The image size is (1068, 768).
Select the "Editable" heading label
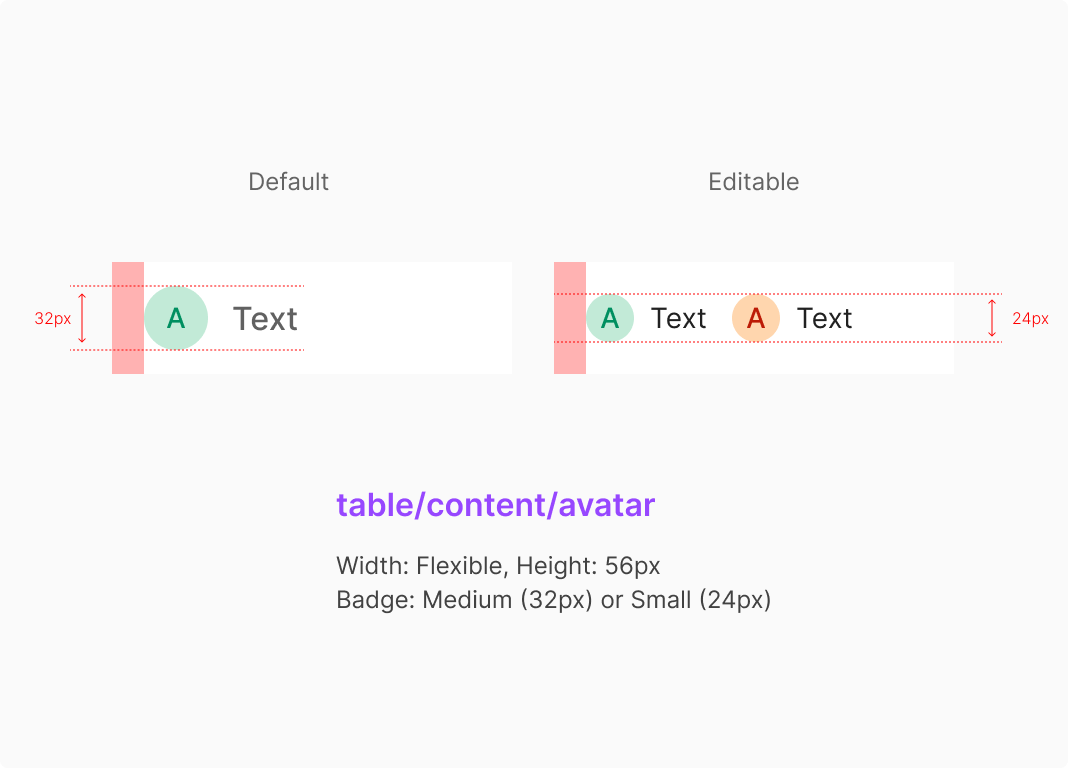pos(753,182)
